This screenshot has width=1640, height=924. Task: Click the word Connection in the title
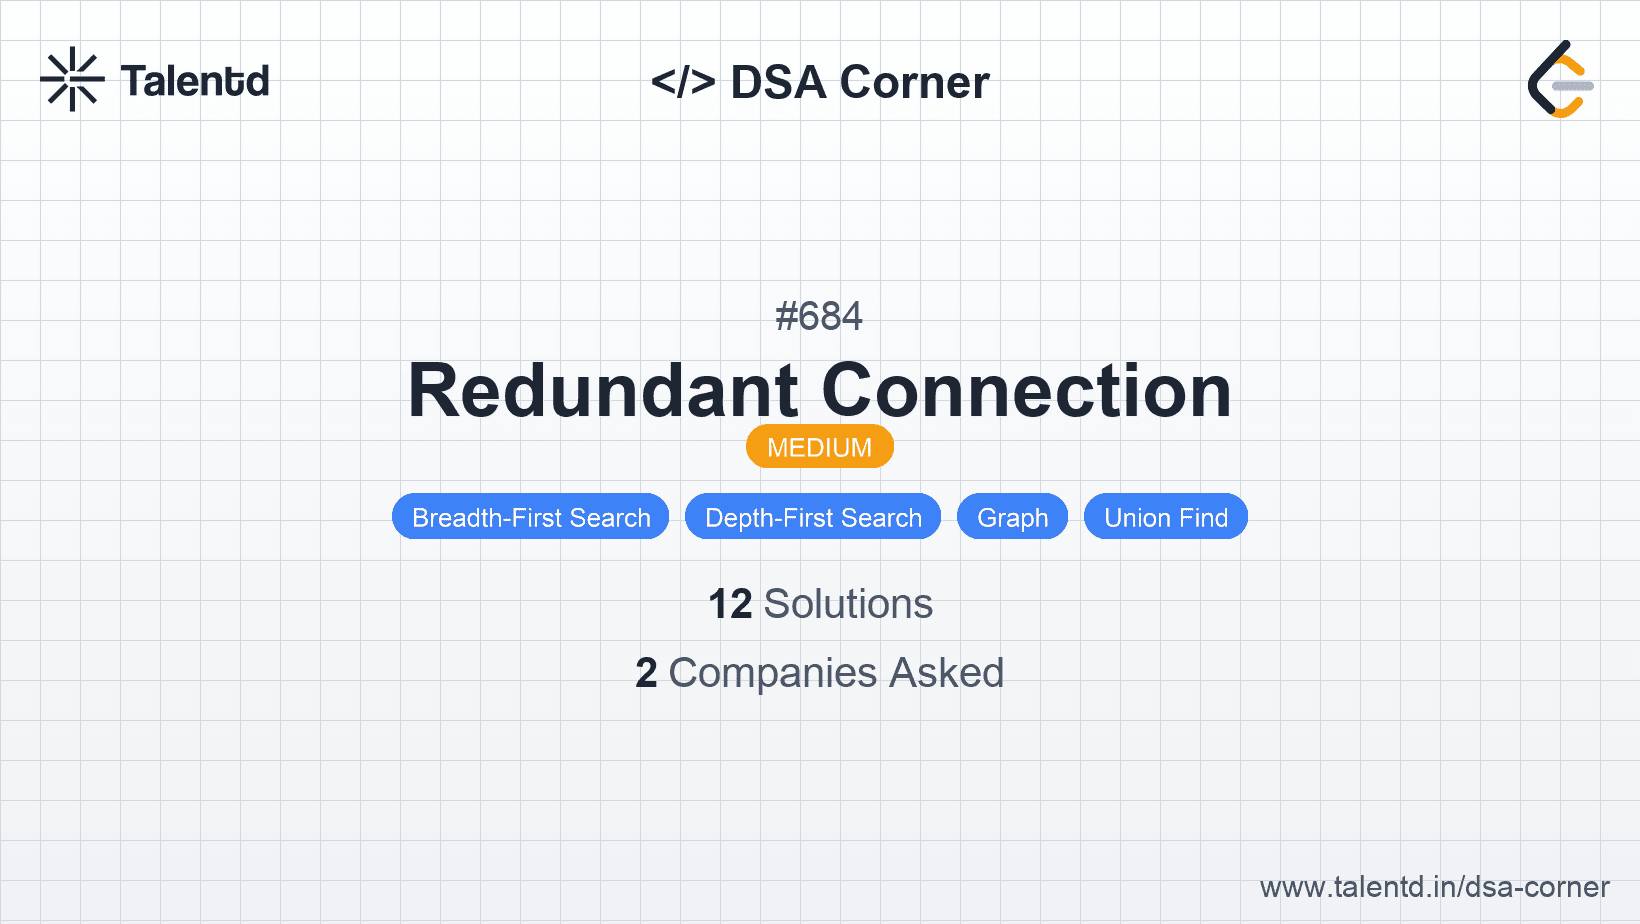[1026, 391]
